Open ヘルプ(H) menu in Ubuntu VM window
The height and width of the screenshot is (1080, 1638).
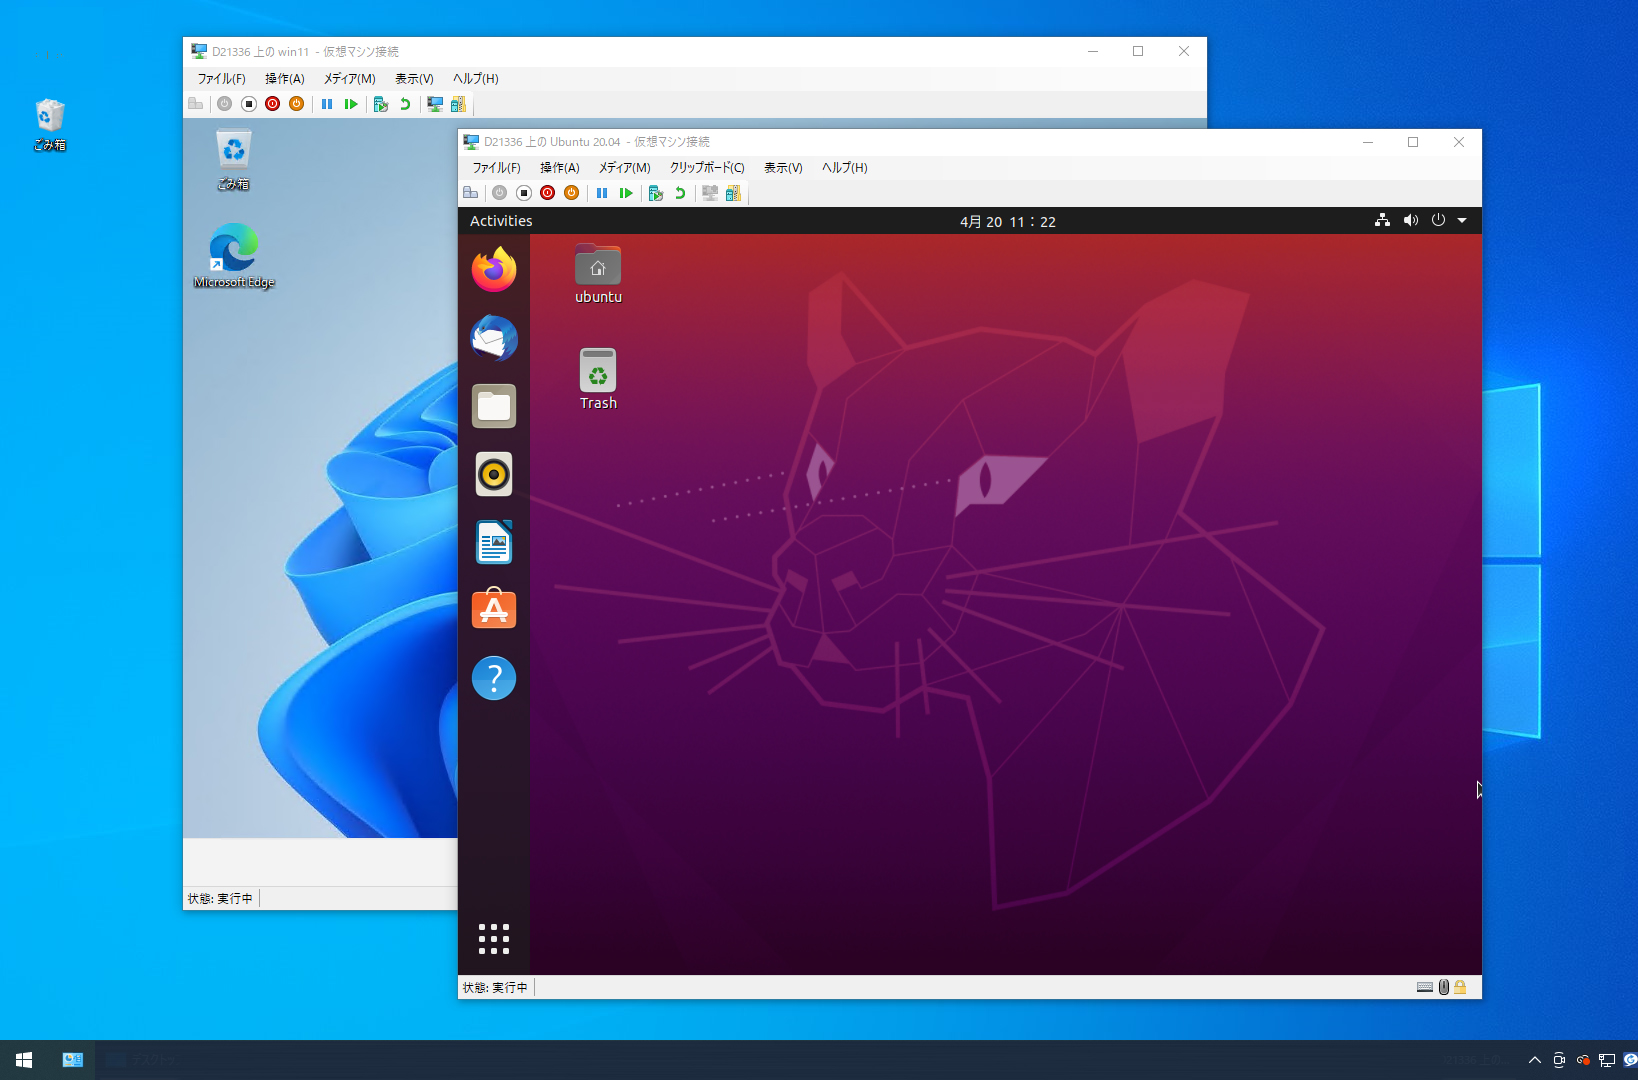pos(844,168)
